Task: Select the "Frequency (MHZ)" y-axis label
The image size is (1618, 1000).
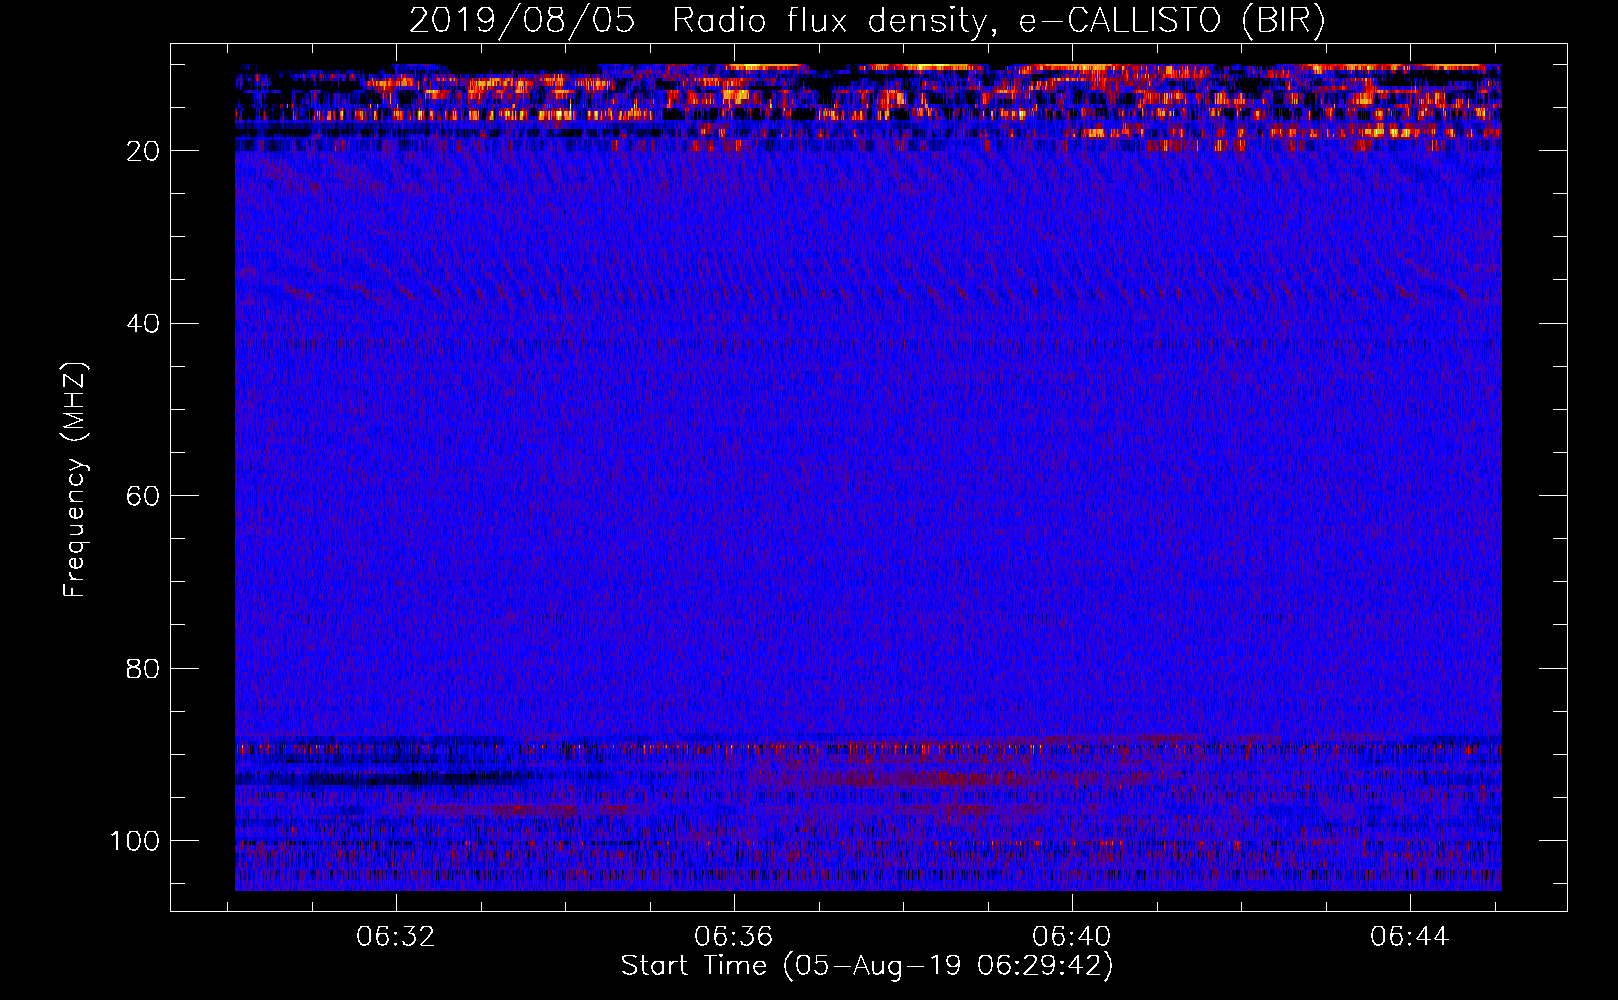Action: pyautogui.click(x=75, y=480)
